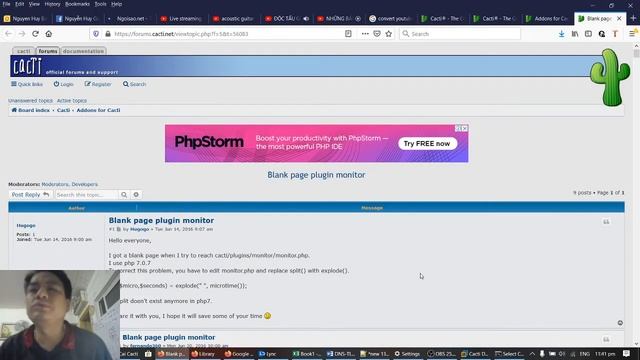Image resolution: width=640 pixels, height=360 pixels.
Task: Close the PhpStorm ad with X
Action: point(465,128)
